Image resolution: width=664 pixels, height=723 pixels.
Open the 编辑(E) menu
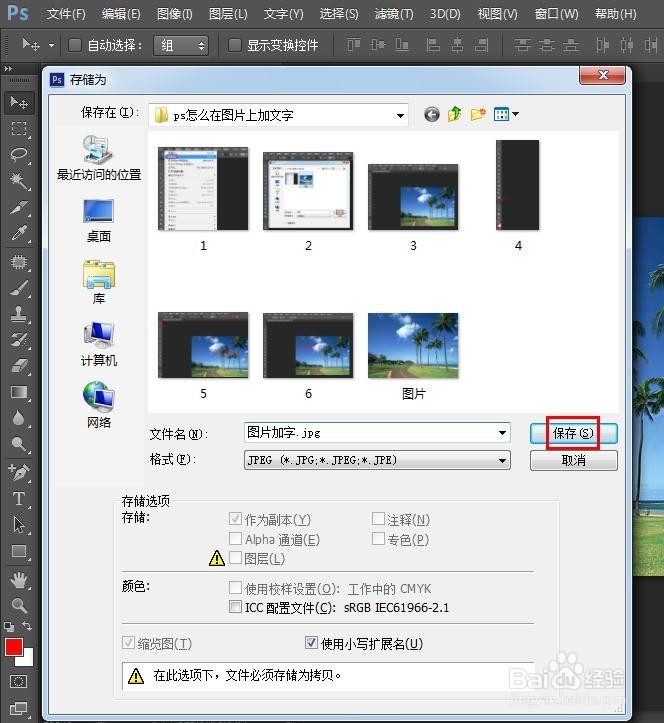click(121, 14)
